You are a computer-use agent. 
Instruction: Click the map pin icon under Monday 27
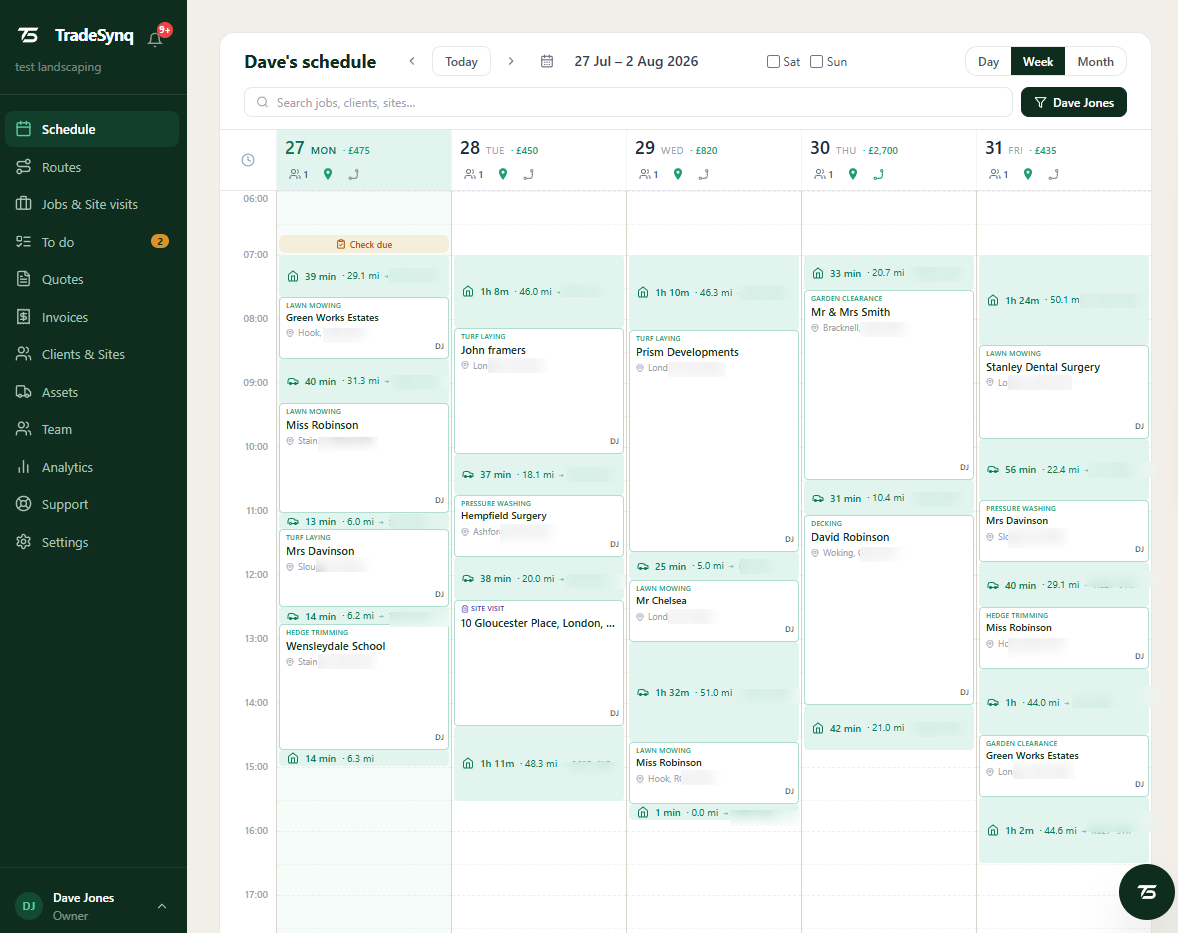coord(328,174)
